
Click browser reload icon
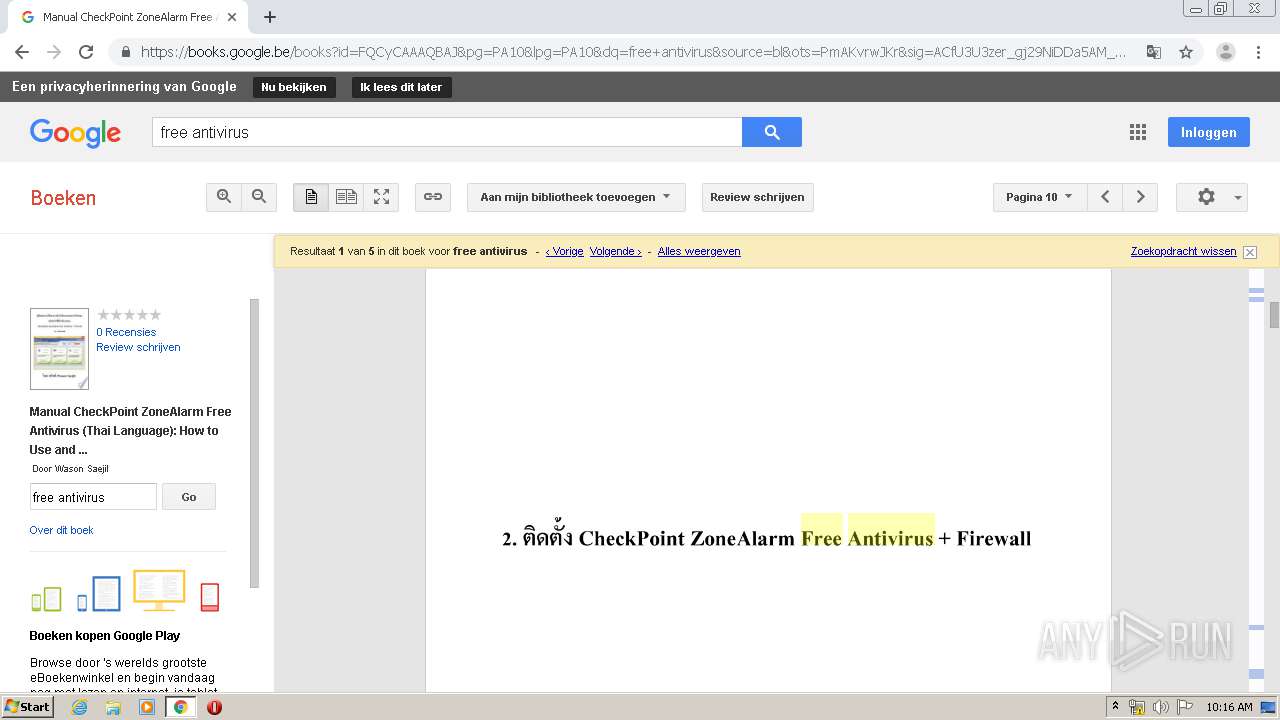click(86, 52)
